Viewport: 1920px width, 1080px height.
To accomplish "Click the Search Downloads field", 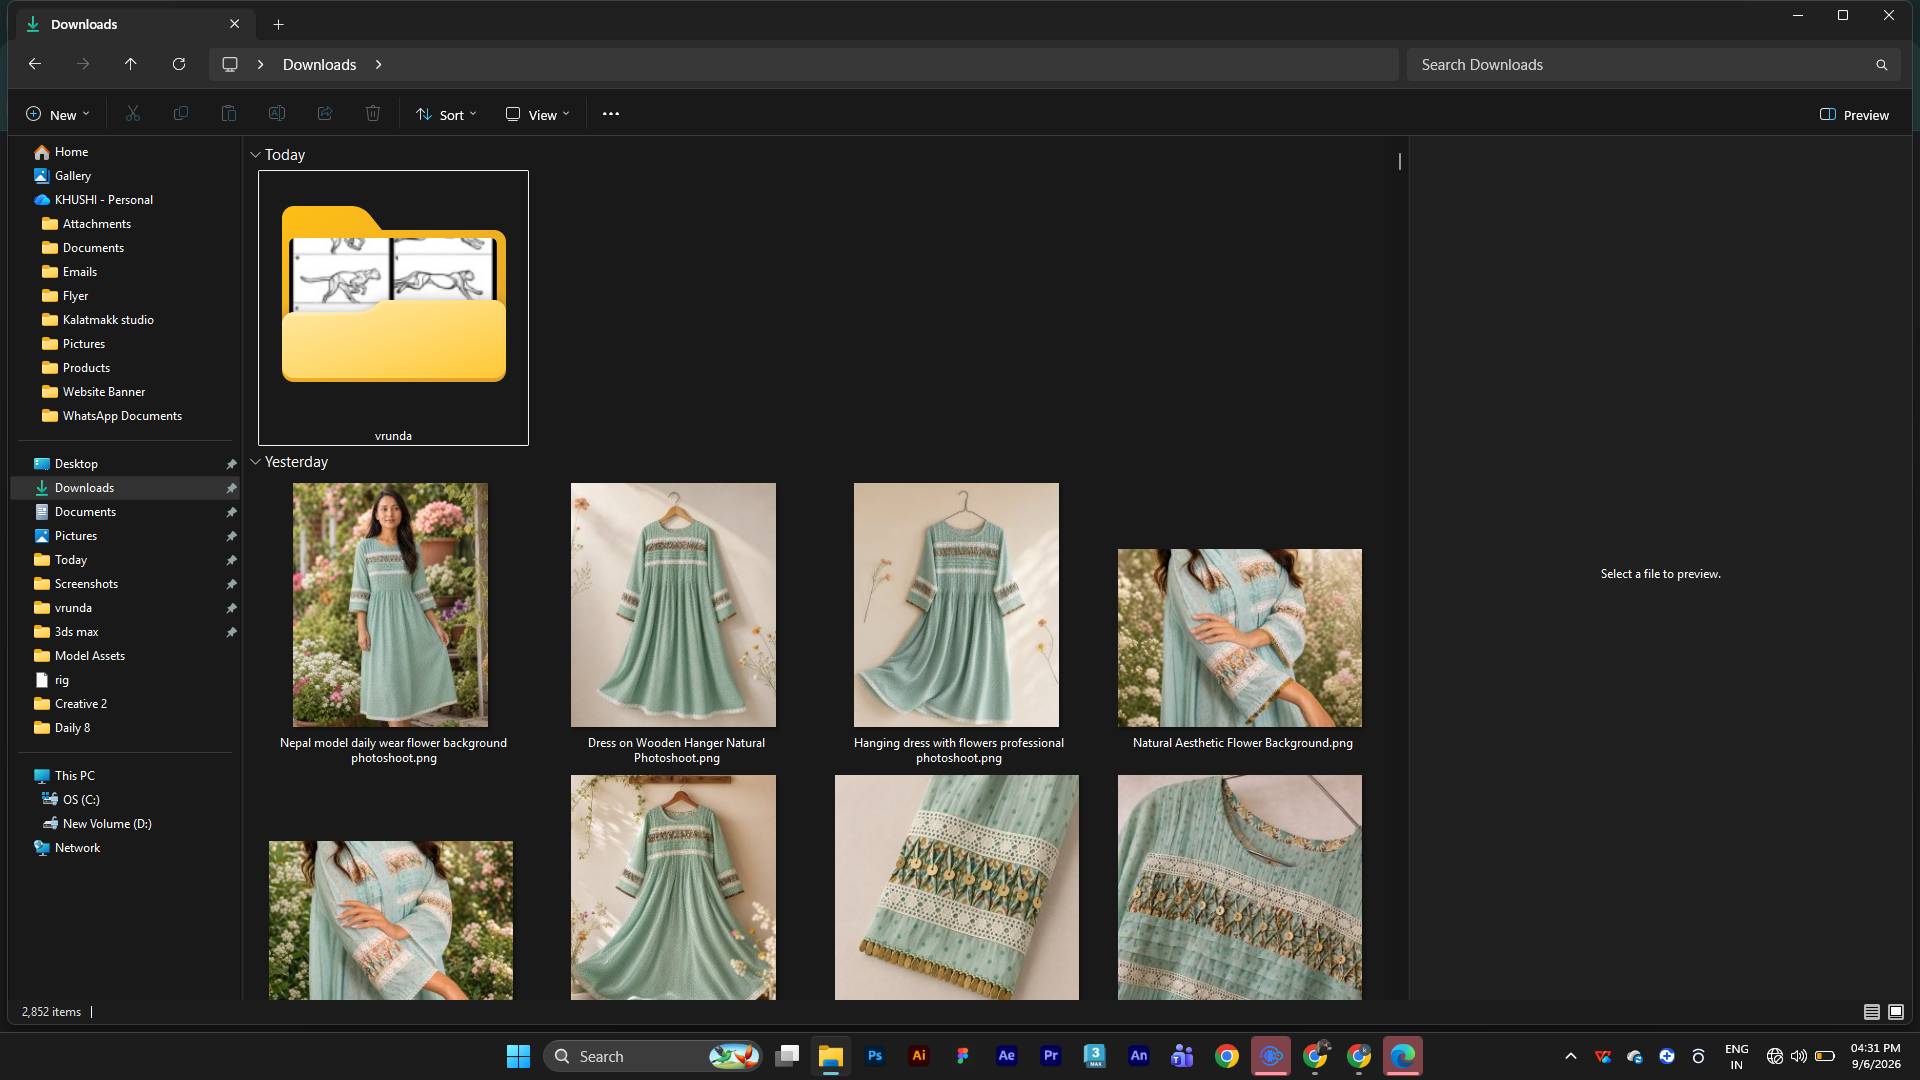I will 1653,65.
